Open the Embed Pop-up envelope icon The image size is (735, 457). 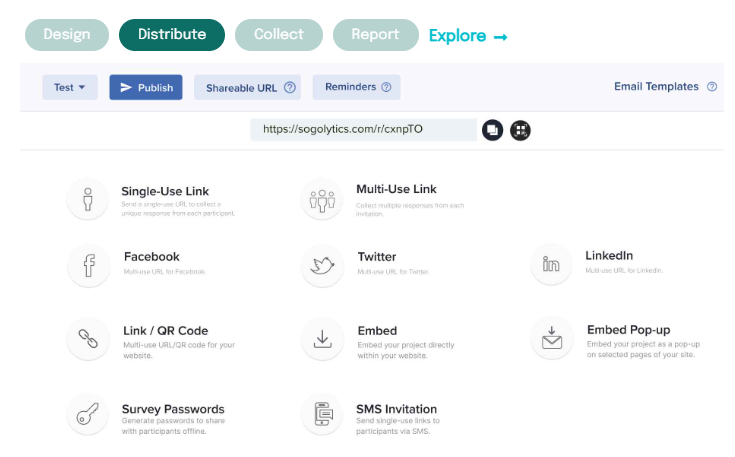551,340
